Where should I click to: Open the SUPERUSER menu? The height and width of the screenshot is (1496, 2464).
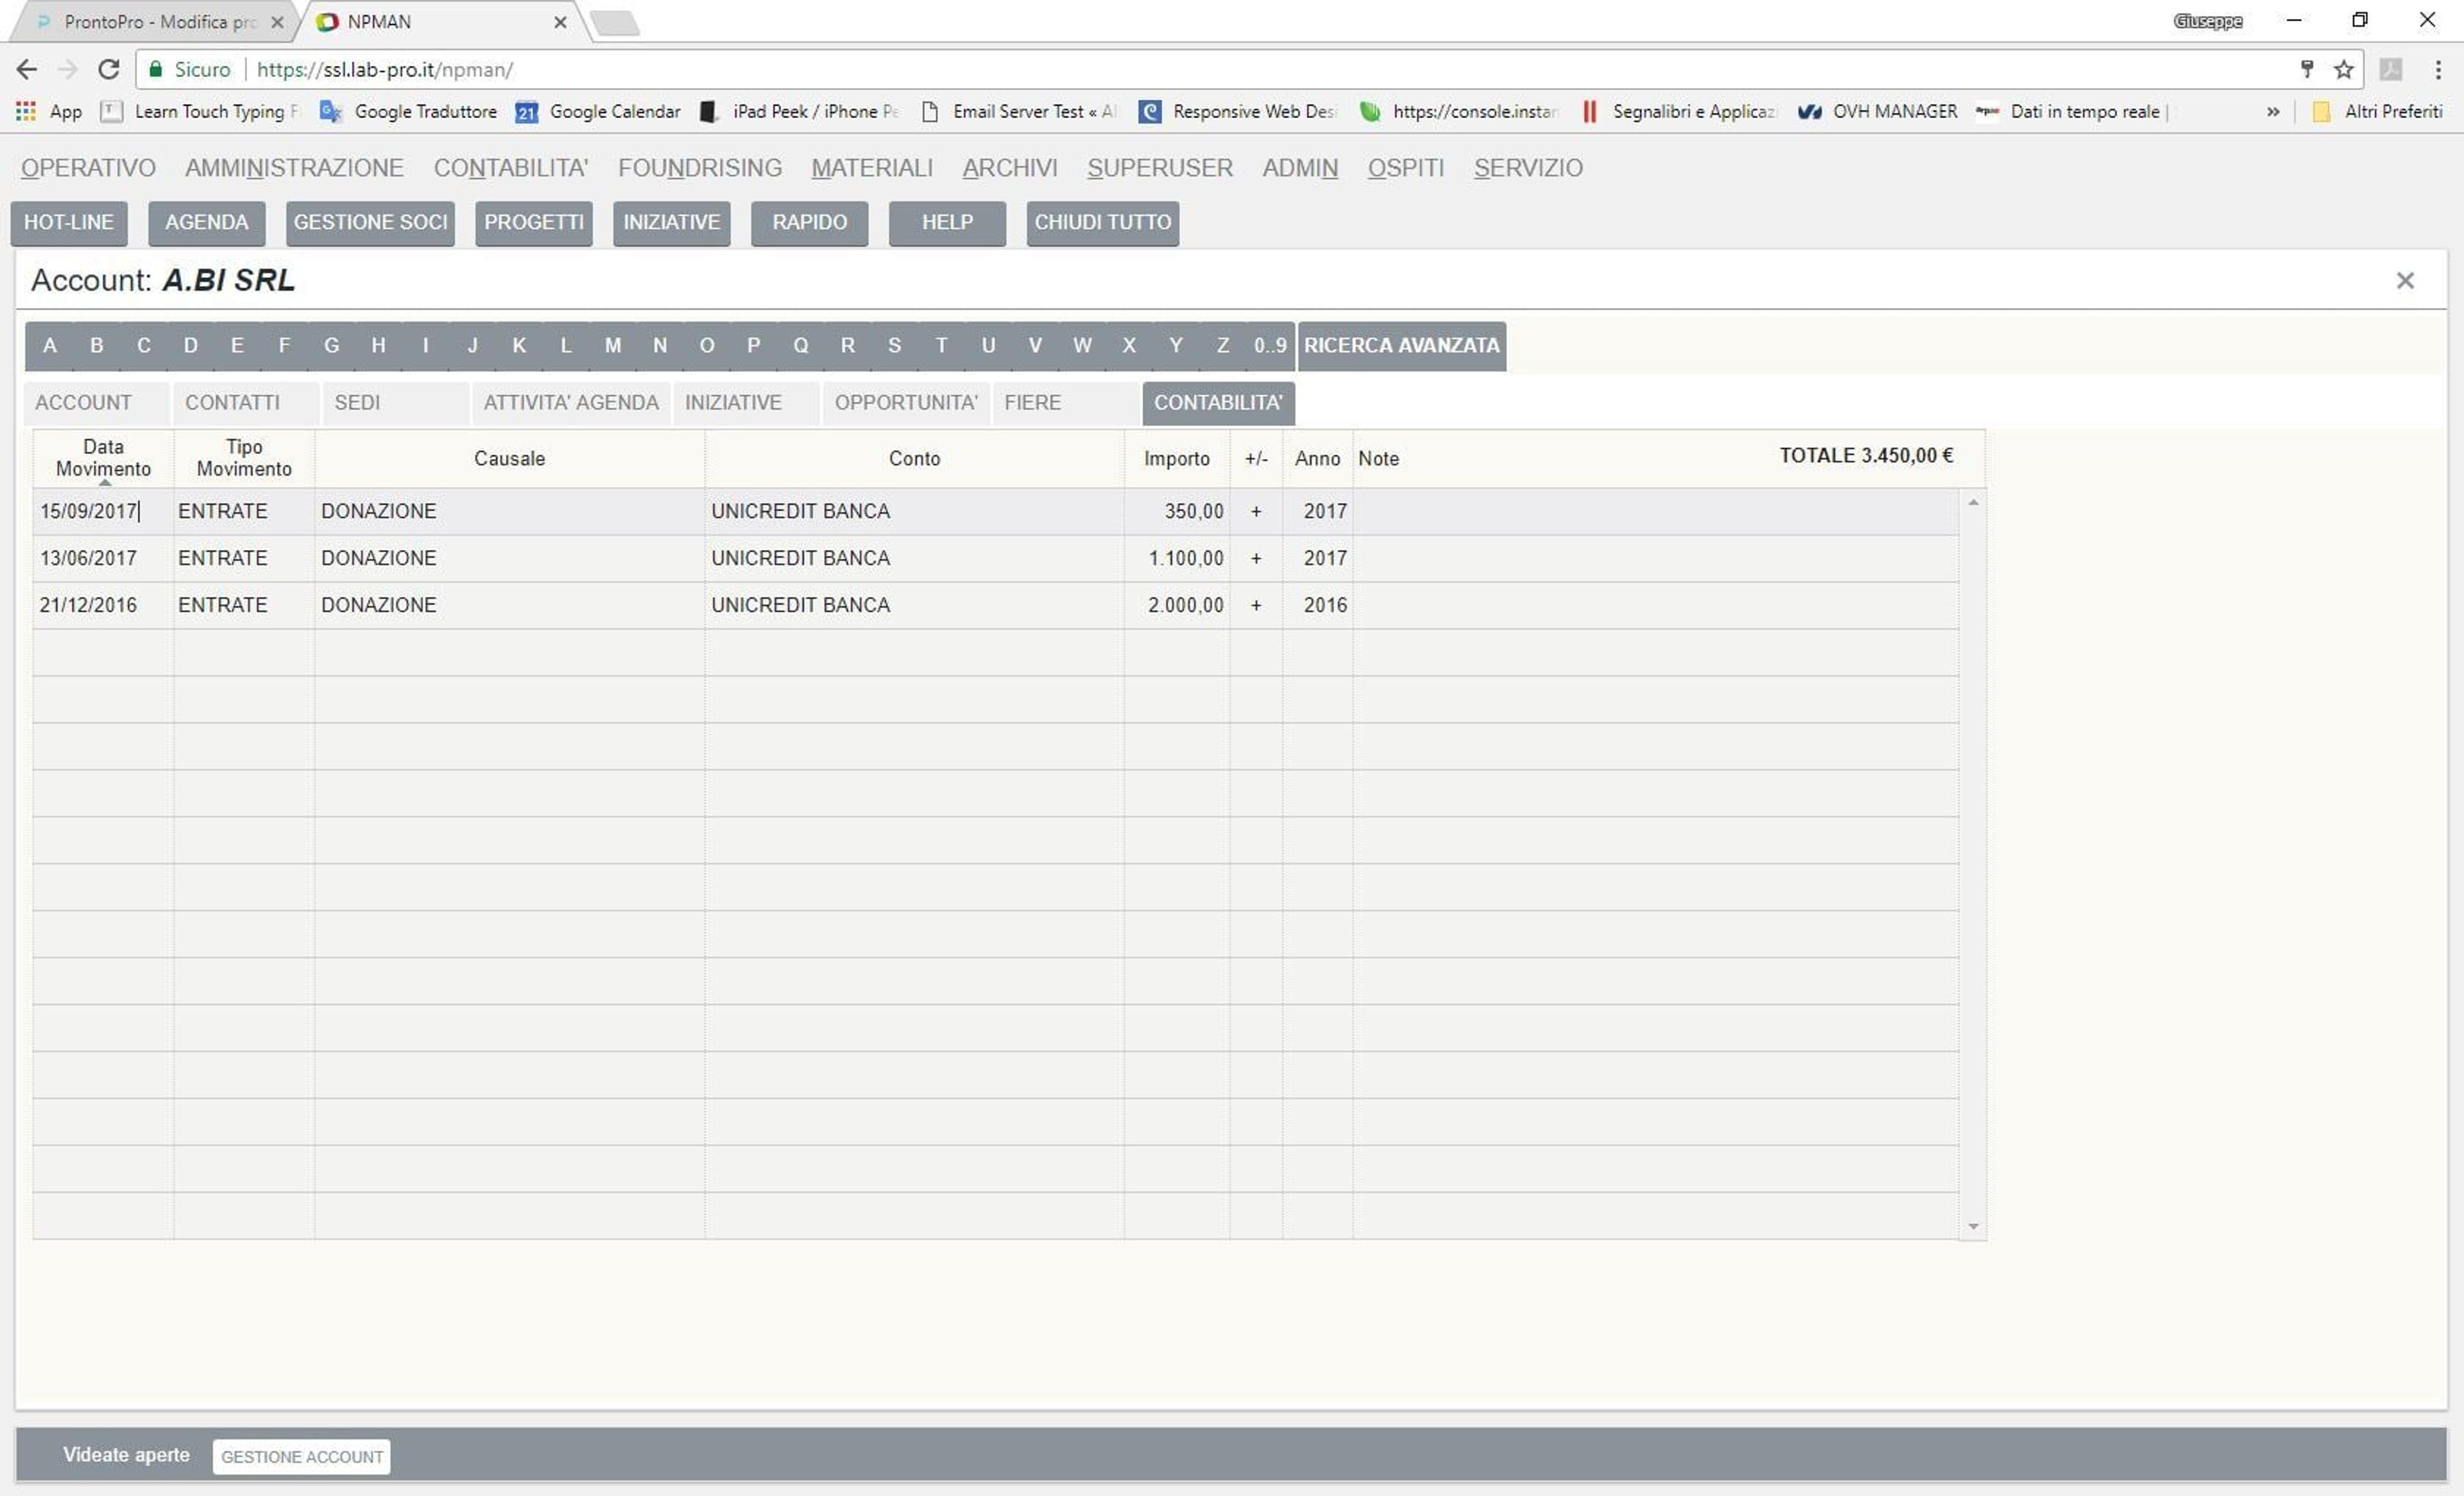pos(1160,168)
